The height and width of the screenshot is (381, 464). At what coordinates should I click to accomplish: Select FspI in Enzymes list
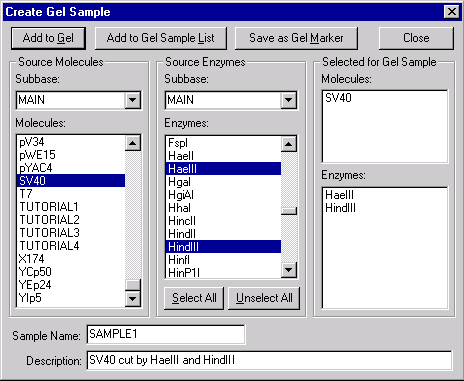point(223,143)
